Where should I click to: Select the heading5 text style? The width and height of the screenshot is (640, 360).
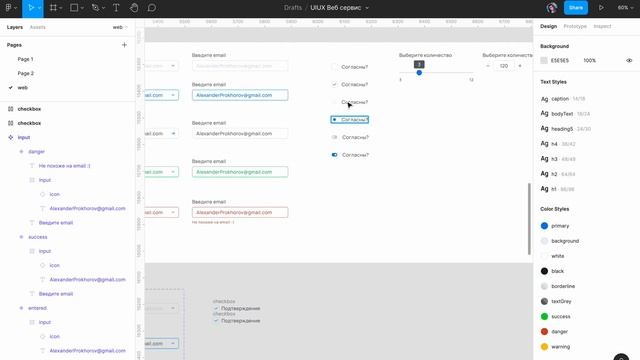[566, 129]
